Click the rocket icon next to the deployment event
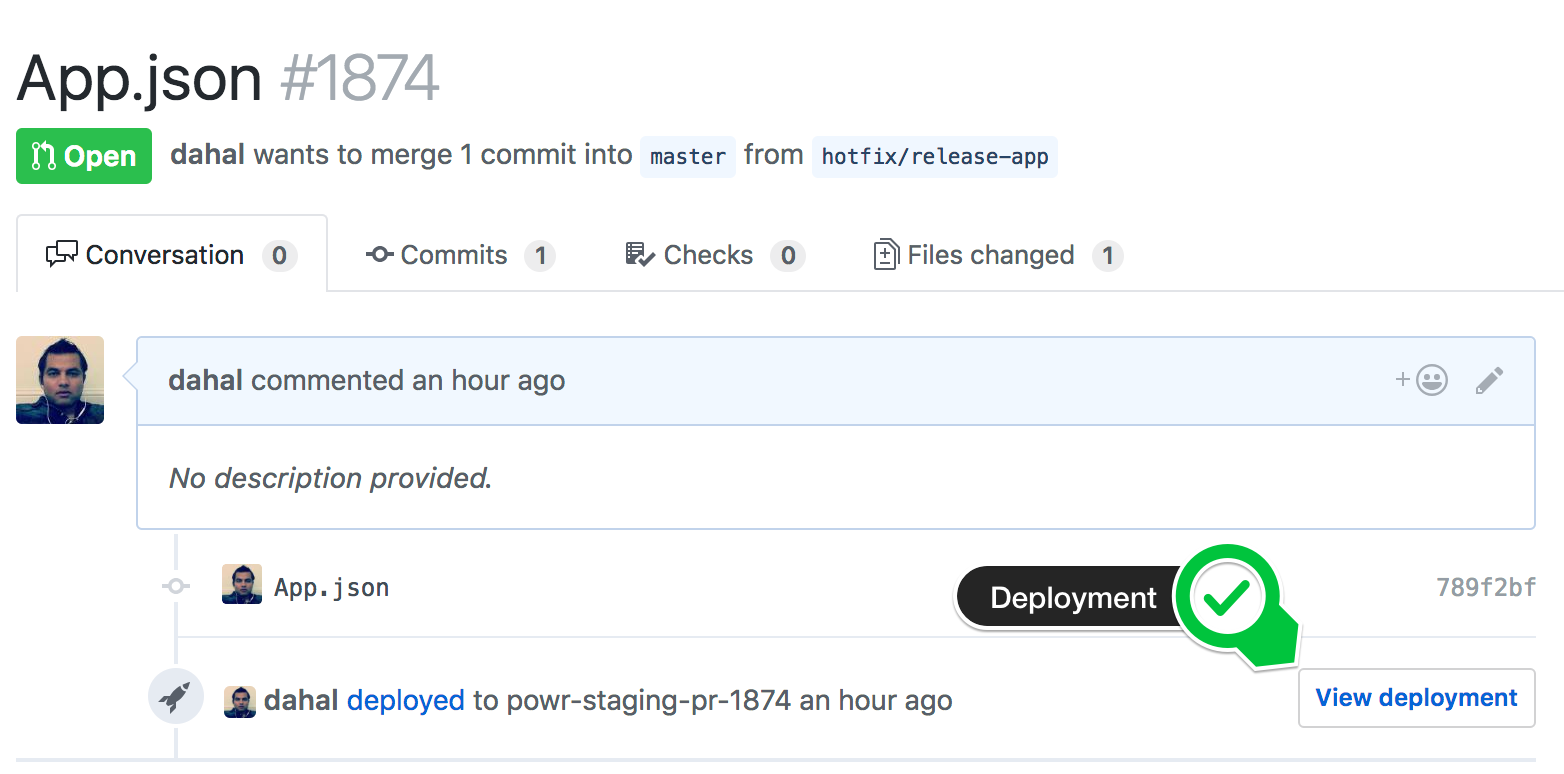 [x=176, y=697]
